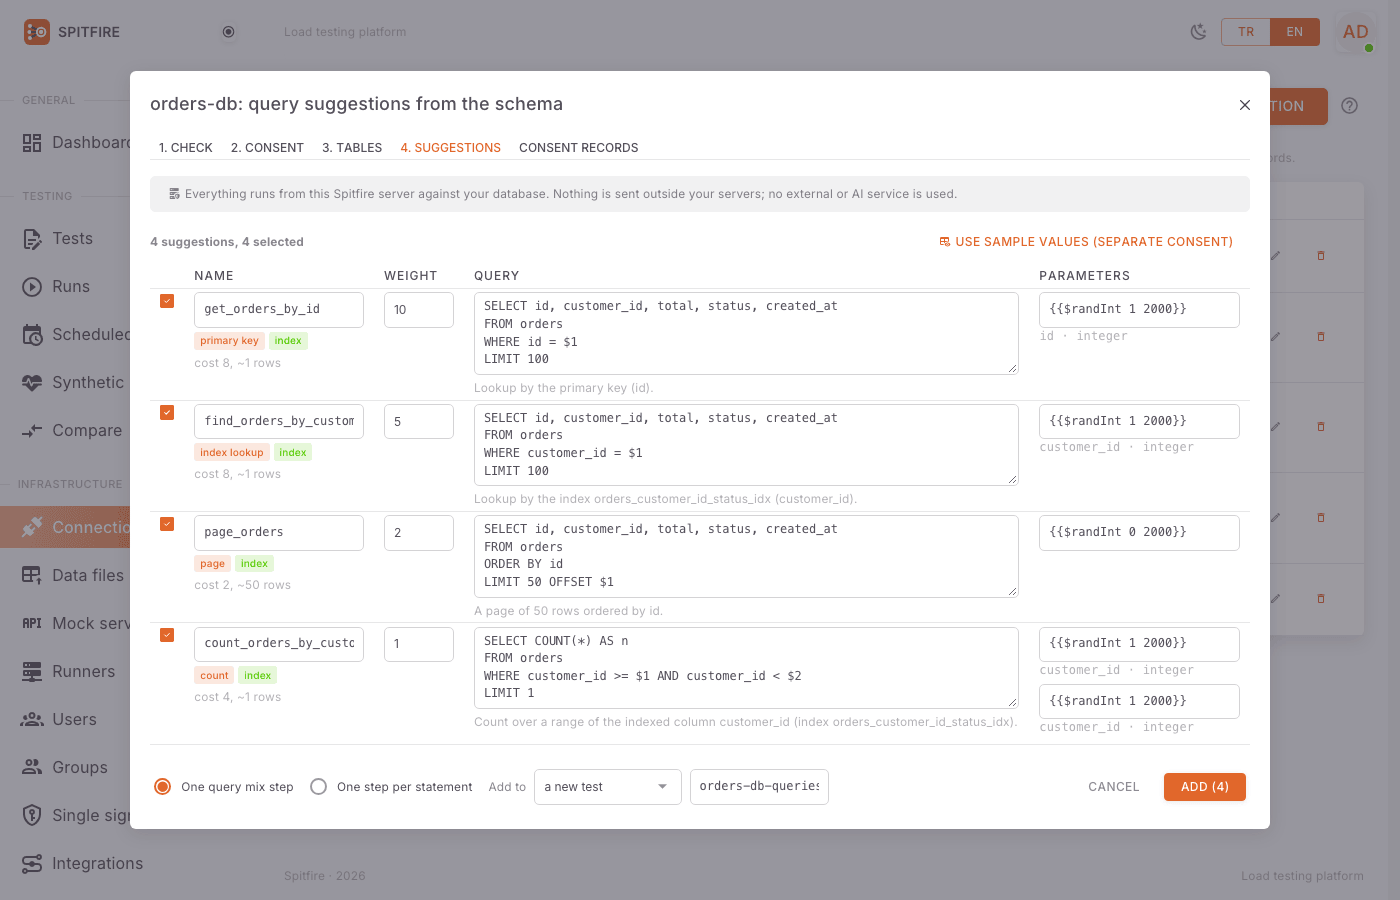This screenshot has height=900, width=1400.
Task: Uncheck the count_orders_by_customer suggestion
Action: (167, 635)
